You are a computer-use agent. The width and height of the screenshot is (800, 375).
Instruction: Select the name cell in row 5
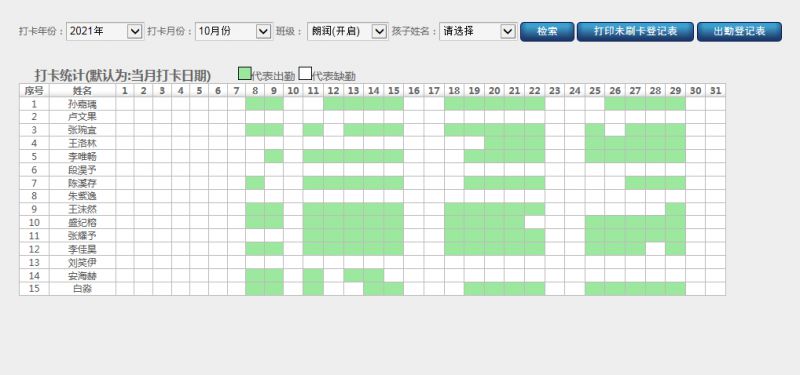coord(82,157)
